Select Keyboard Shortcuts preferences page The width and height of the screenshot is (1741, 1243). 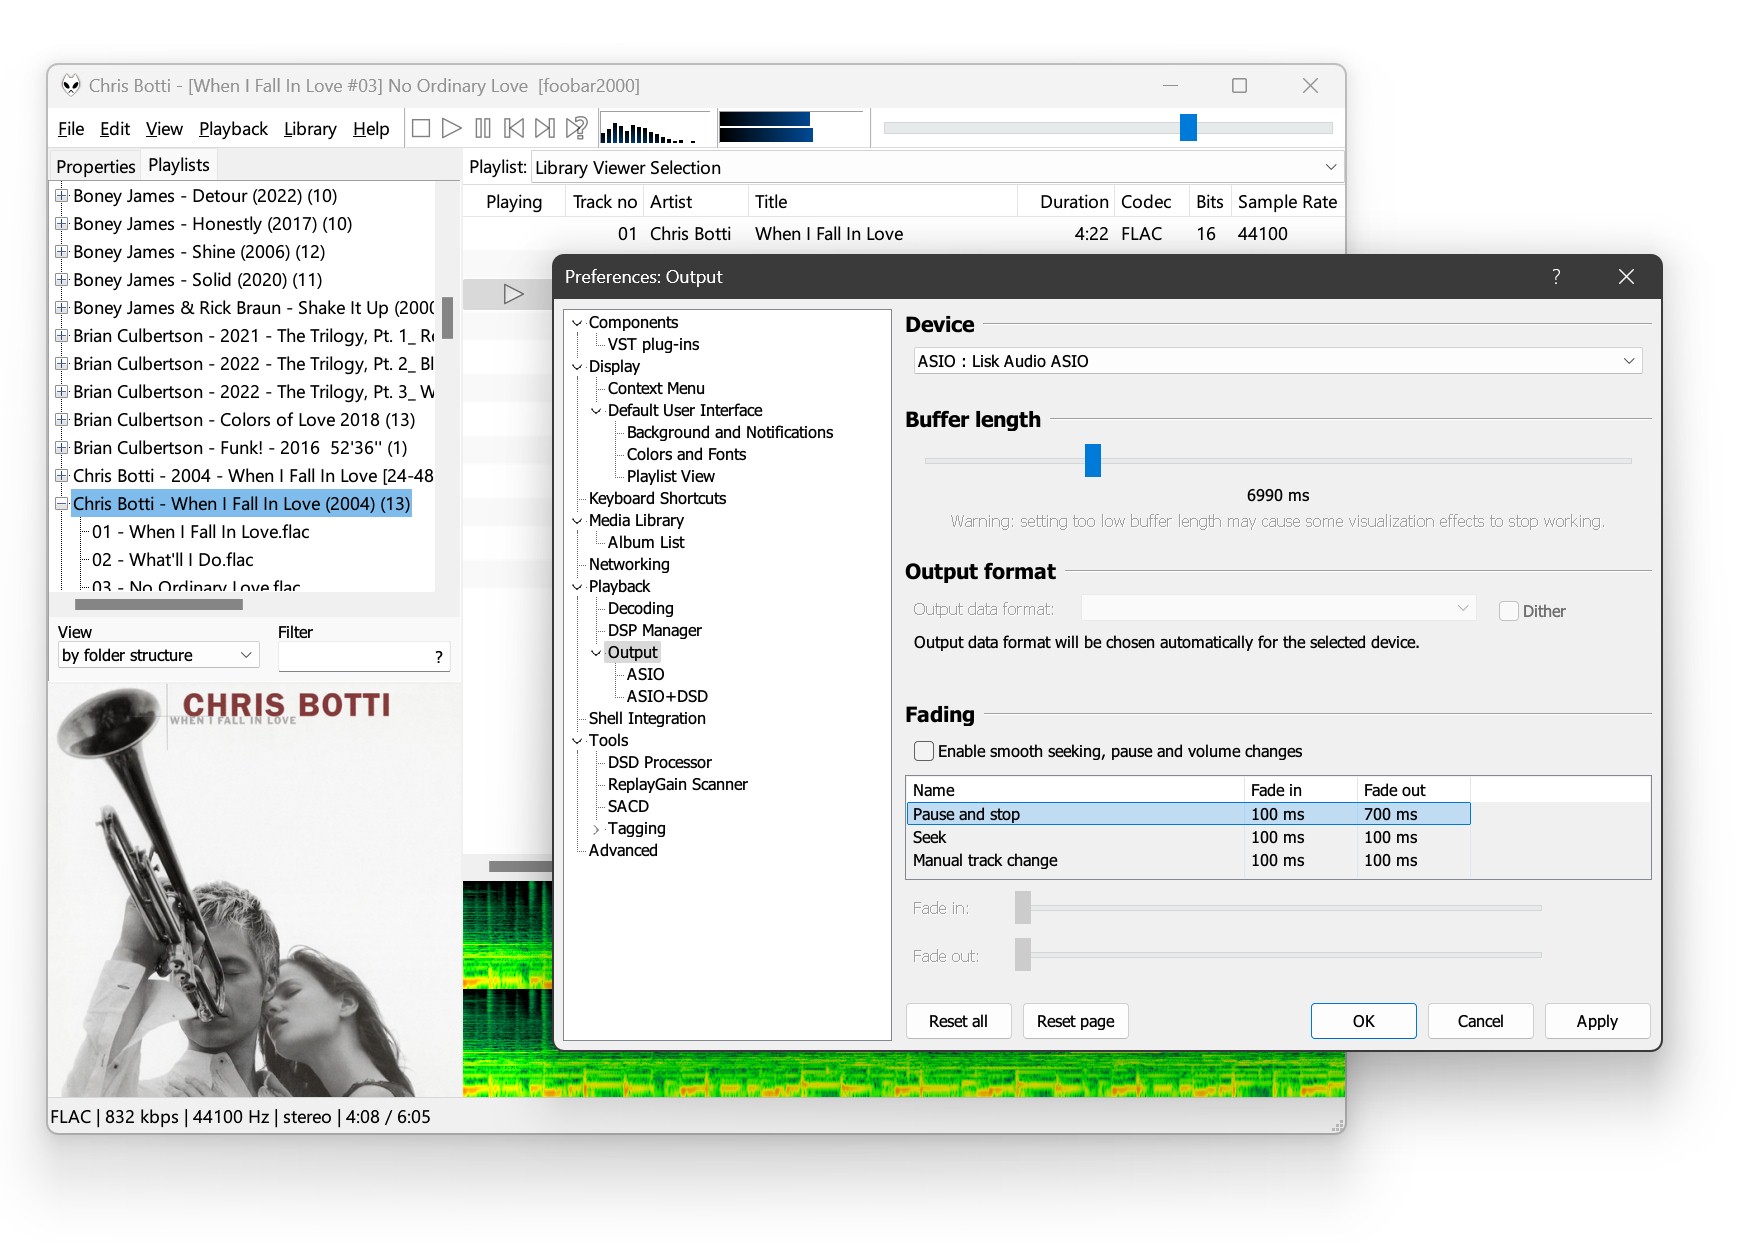tap(657, 499)
